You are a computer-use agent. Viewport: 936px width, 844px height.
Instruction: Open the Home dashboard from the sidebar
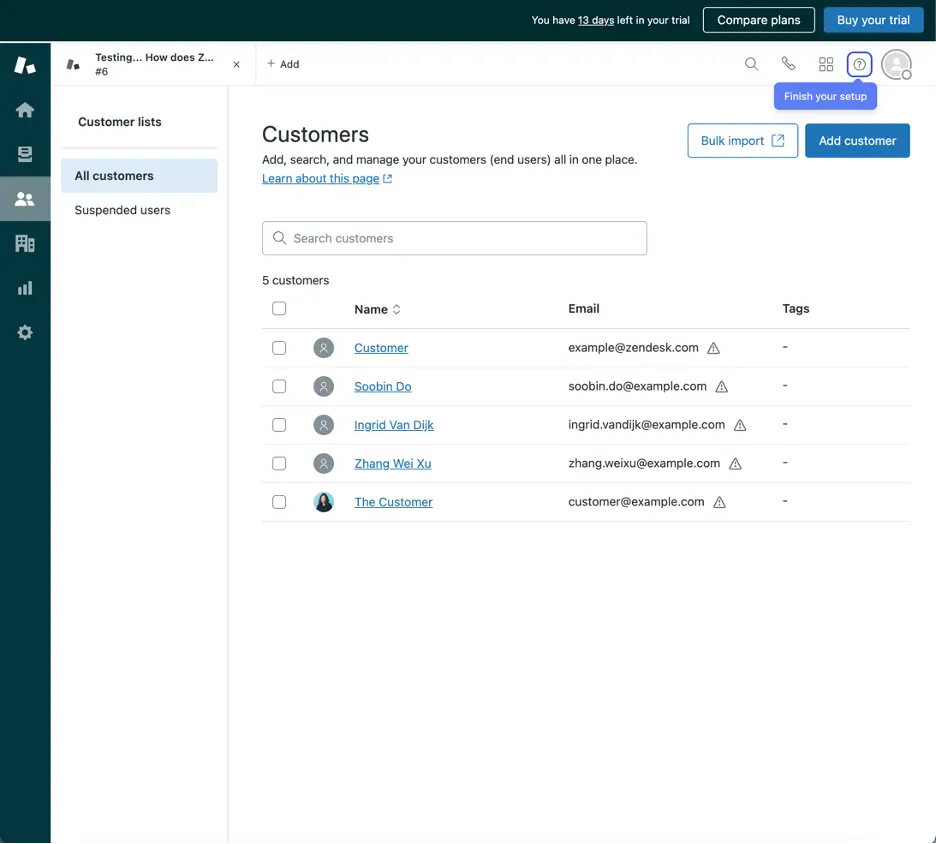tap(25, 109)
